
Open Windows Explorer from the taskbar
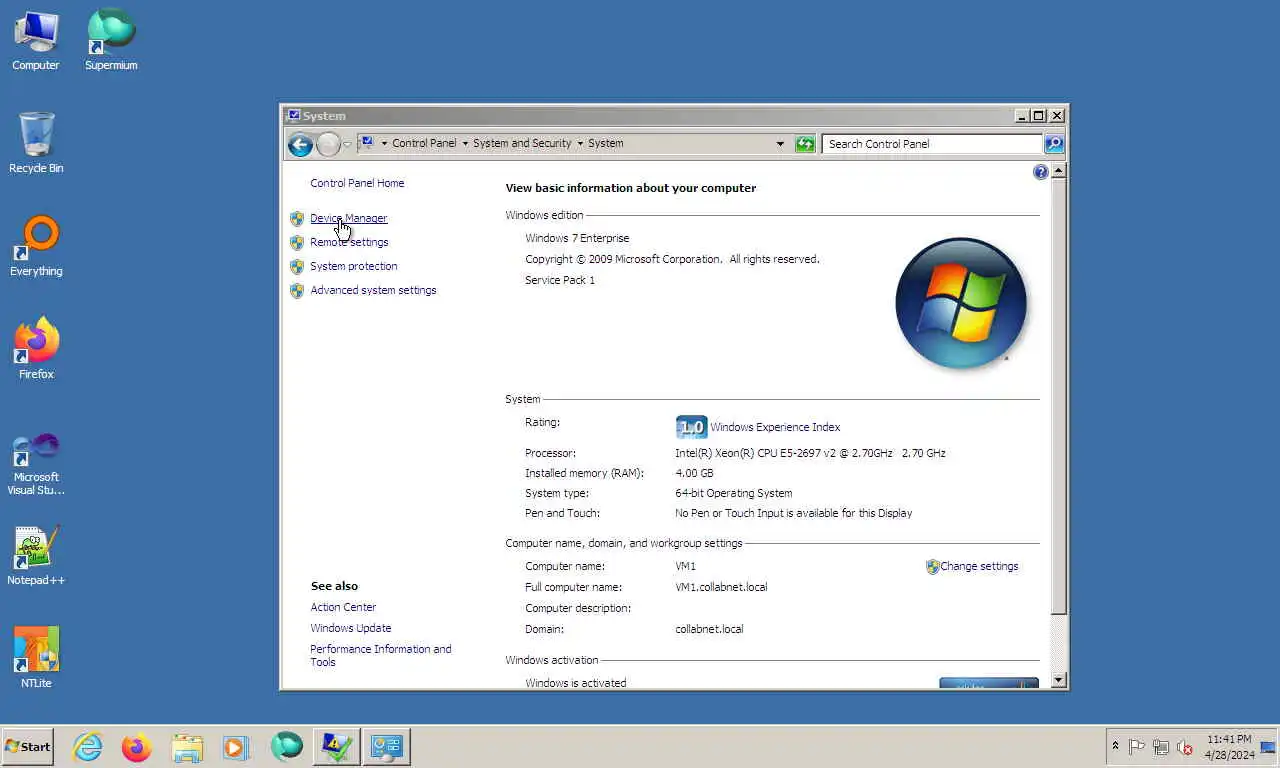point(187,747)
